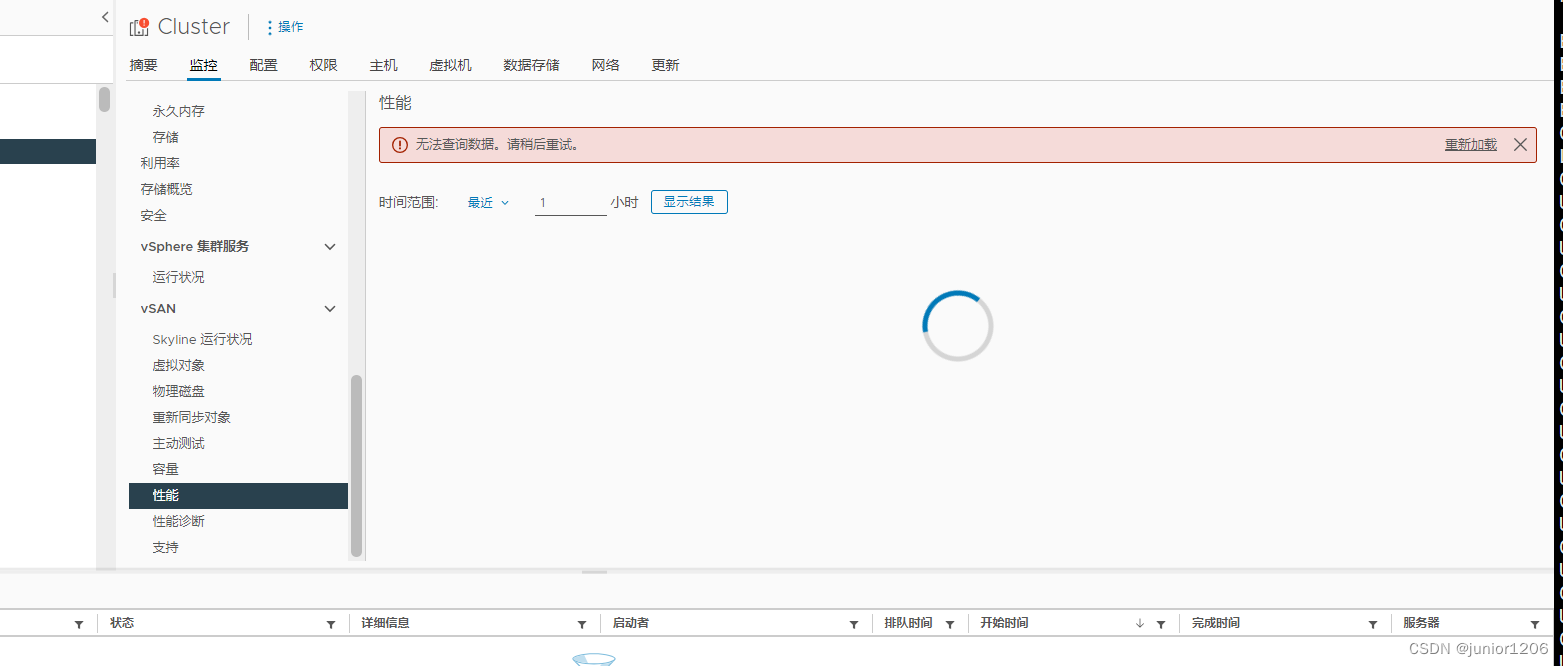Switch to the 虚拟机 tab

[450, 65]
